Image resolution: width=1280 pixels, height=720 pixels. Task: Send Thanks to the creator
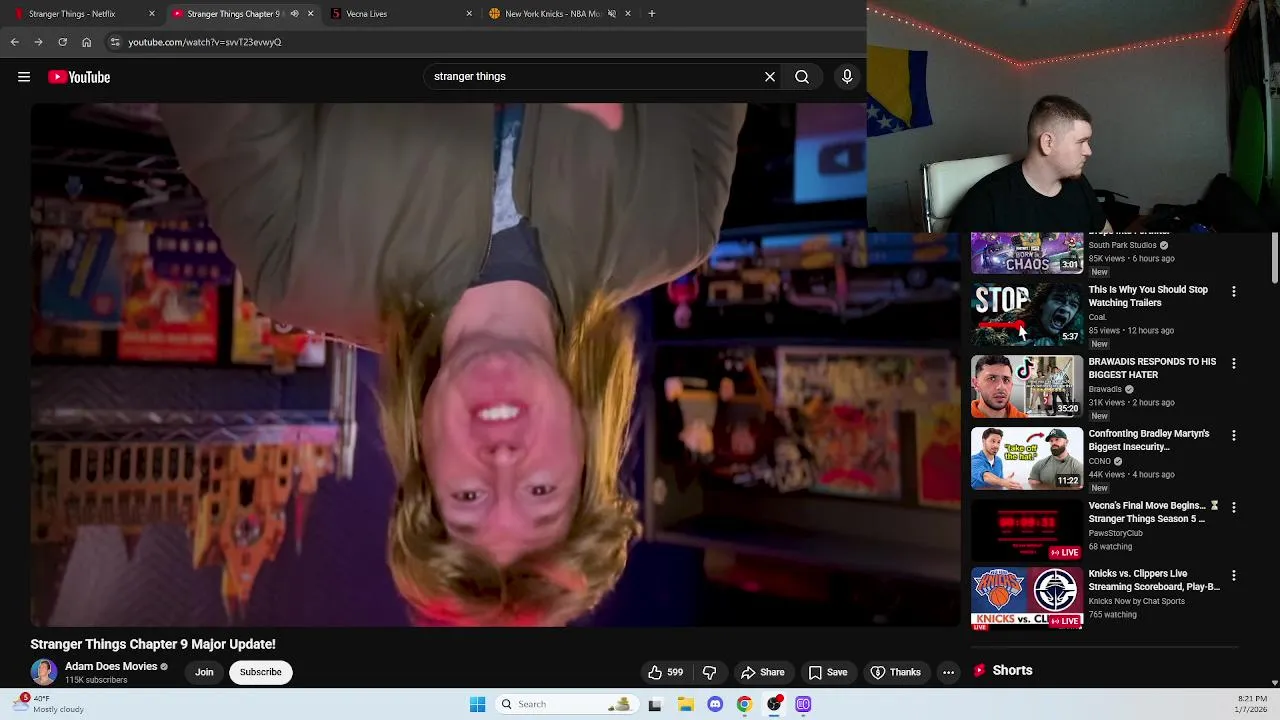click(x=895, y=672)
